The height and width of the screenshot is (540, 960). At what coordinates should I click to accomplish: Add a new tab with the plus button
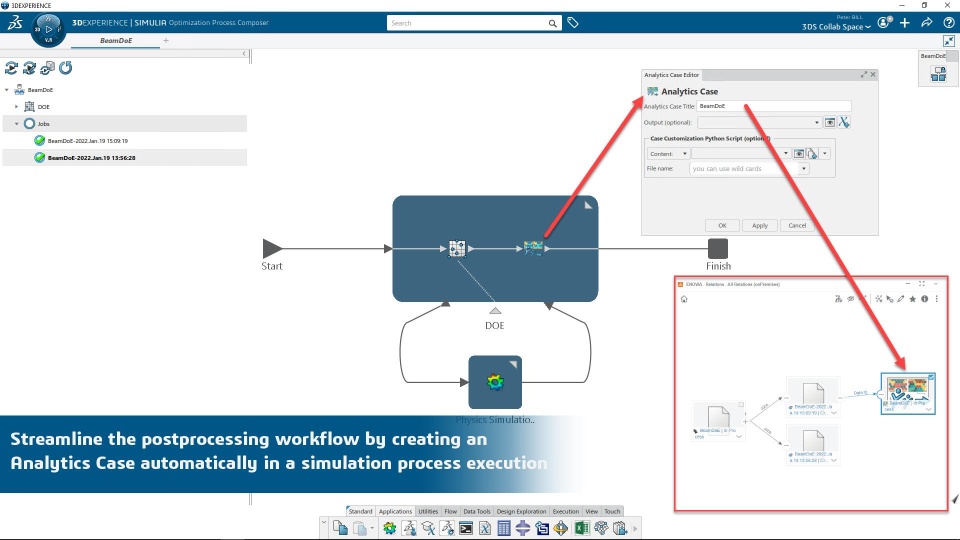[165, 40]
